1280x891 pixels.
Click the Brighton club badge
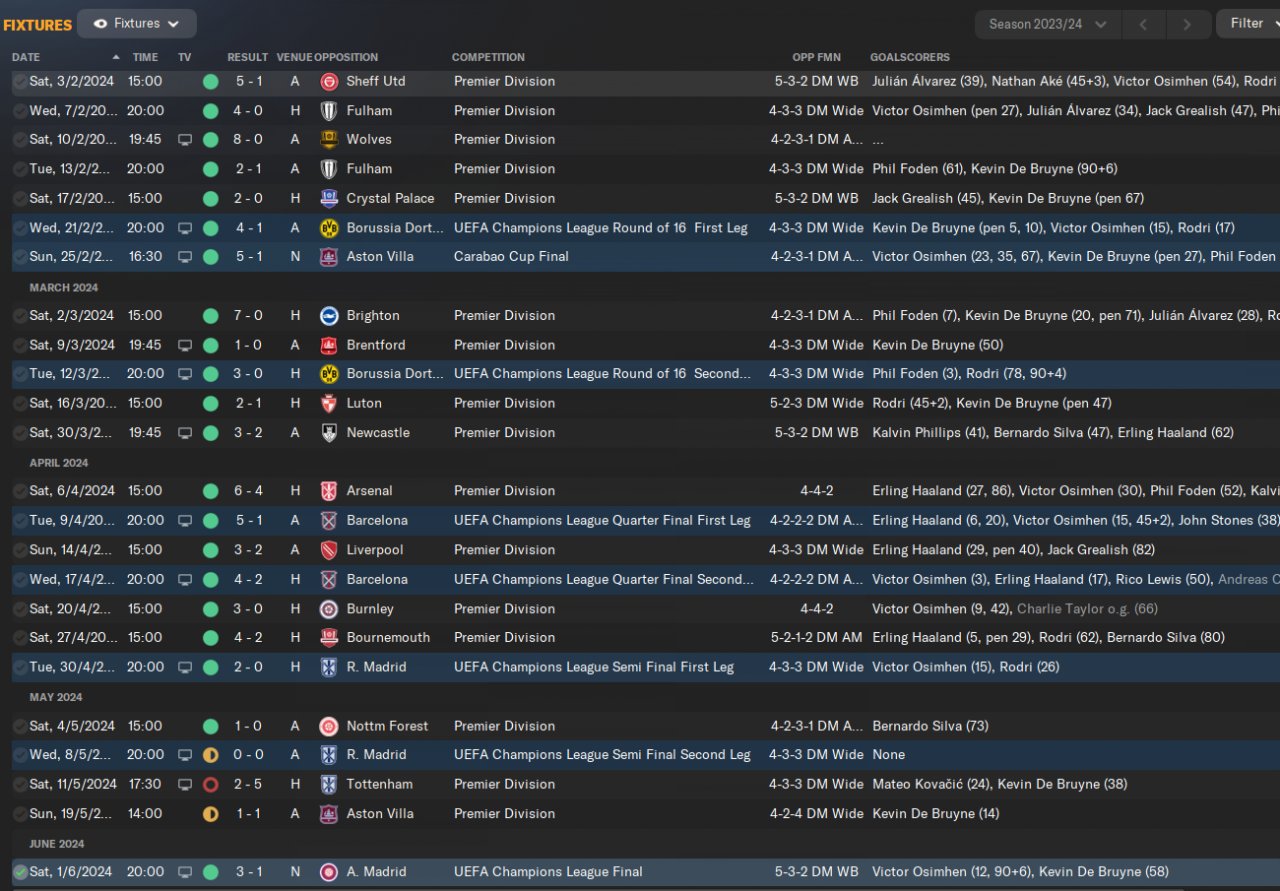(x=329, y=316)
